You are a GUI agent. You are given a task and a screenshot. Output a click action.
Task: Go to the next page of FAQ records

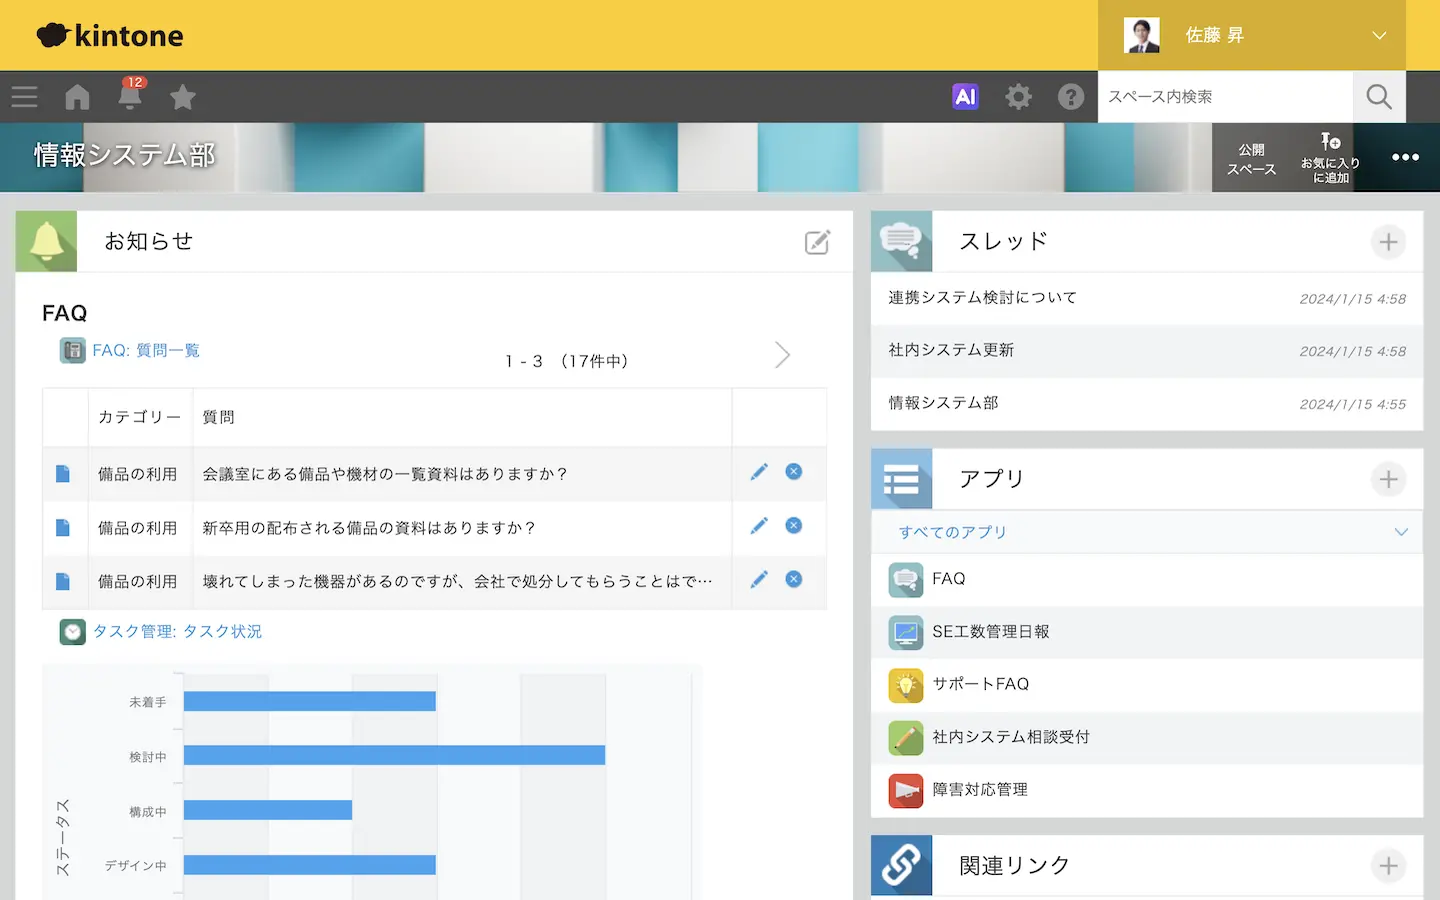[782, 355]
